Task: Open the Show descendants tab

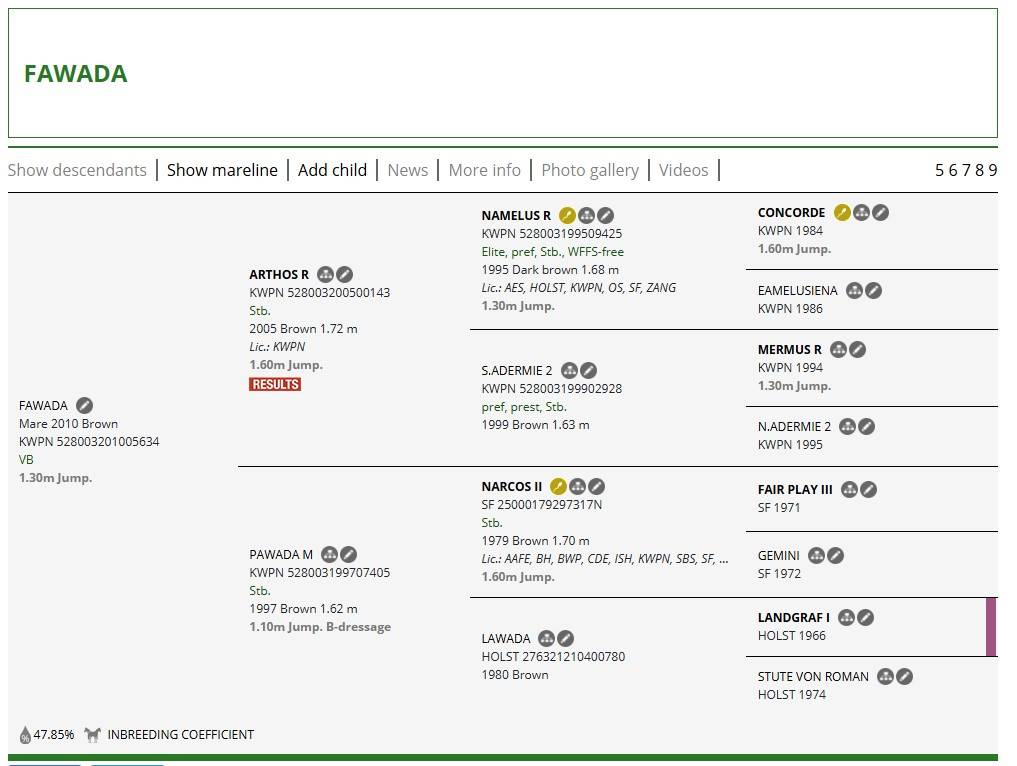Action: (x=77, y=170)
